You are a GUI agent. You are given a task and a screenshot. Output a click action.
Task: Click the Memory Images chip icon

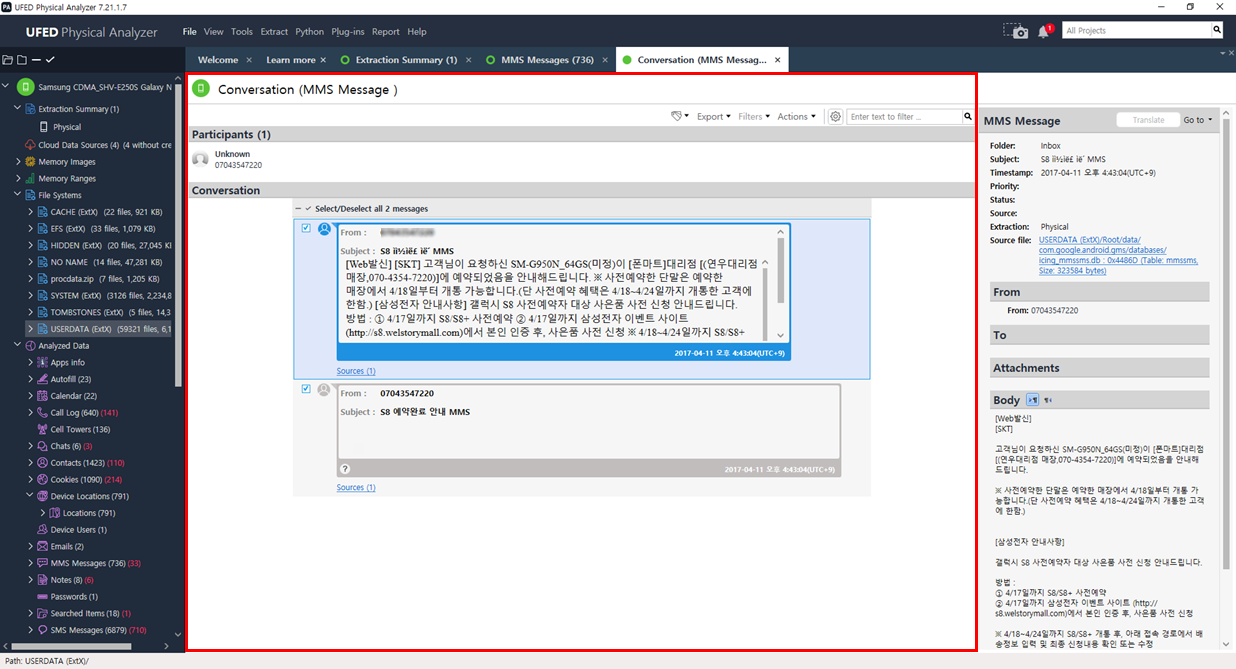pos(30,162)
